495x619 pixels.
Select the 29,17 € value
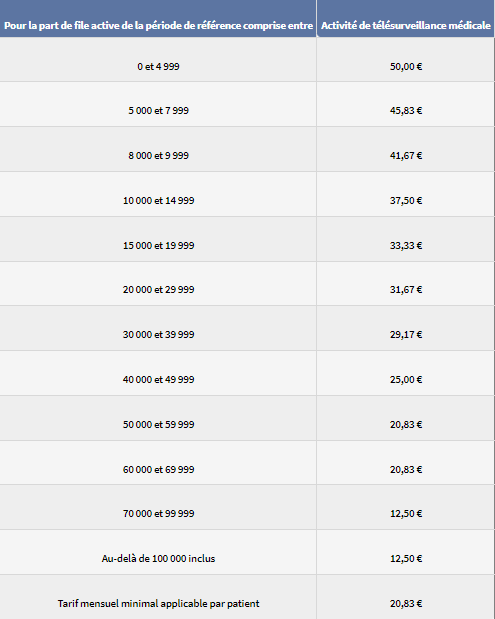tap(406, 335)
